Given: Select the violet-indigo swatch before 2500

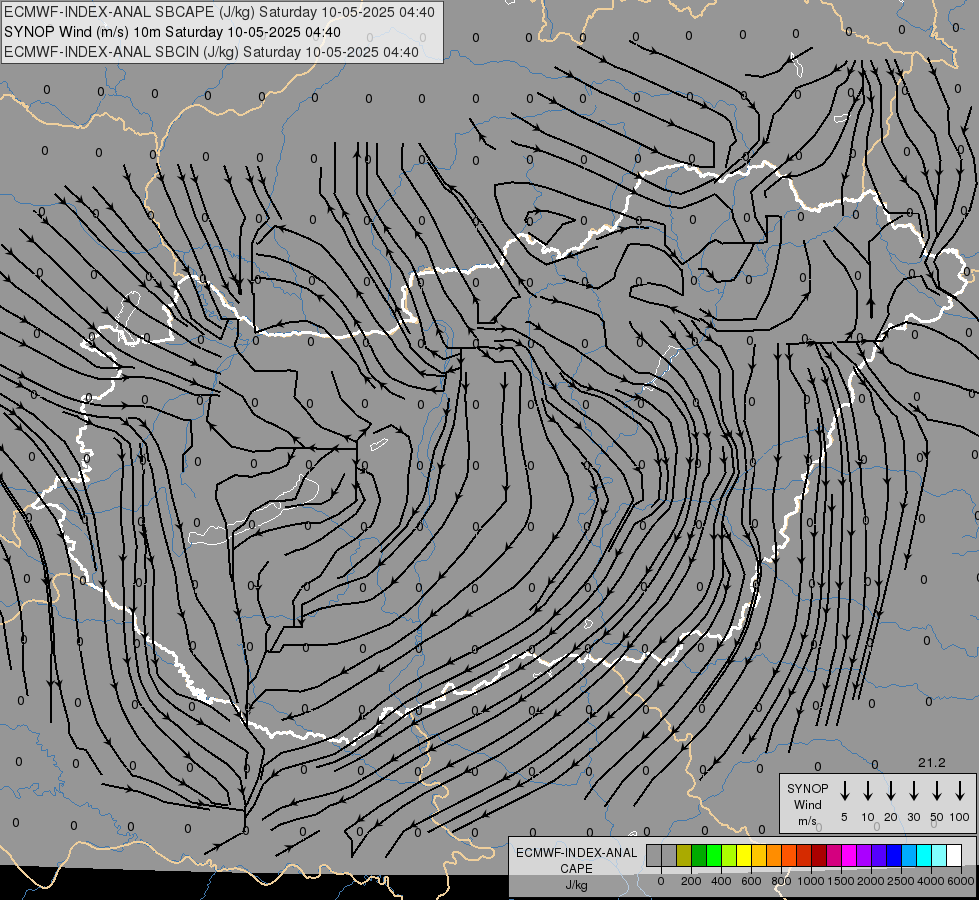Looking at the screenshot, I should pyautogui.click(x=878, y=855).
